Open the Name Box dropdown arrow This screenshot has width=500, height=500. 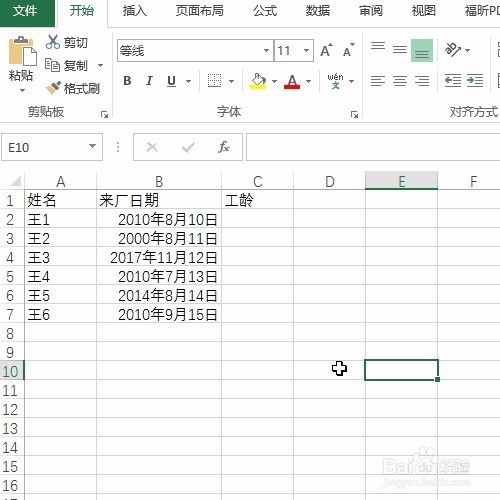[x=92, y=146]
